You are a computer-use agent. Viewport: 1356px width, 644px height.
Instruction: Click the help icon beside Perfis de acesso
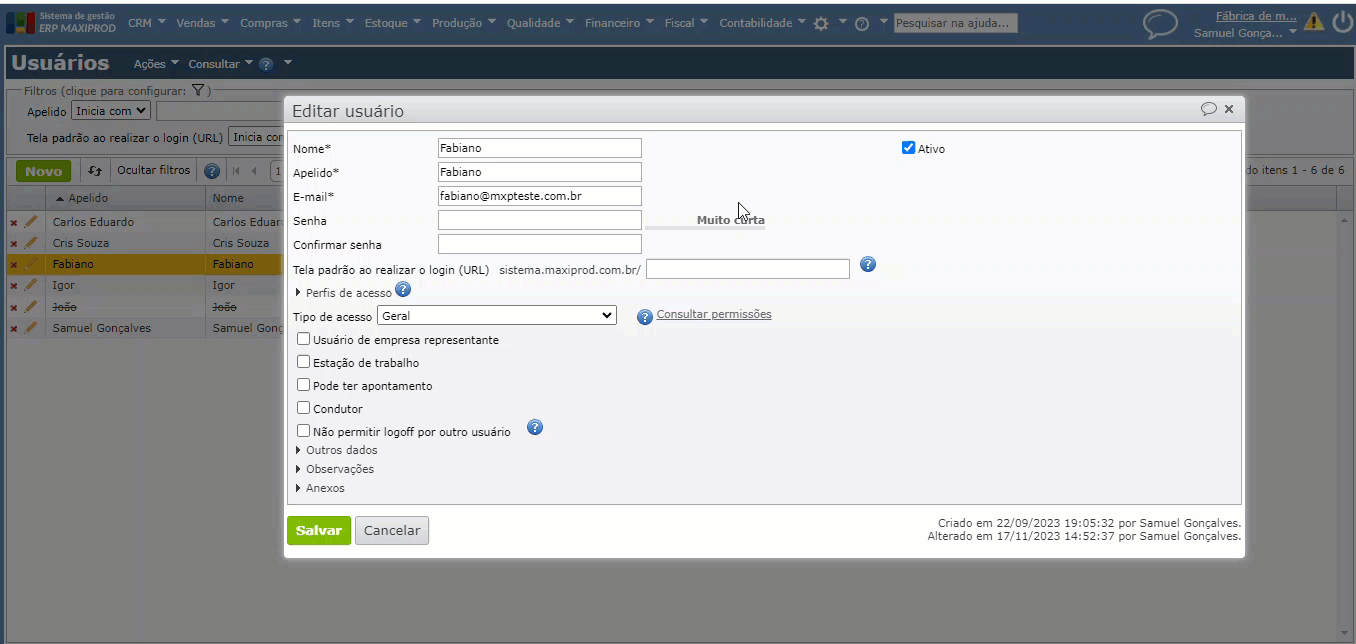403,290
